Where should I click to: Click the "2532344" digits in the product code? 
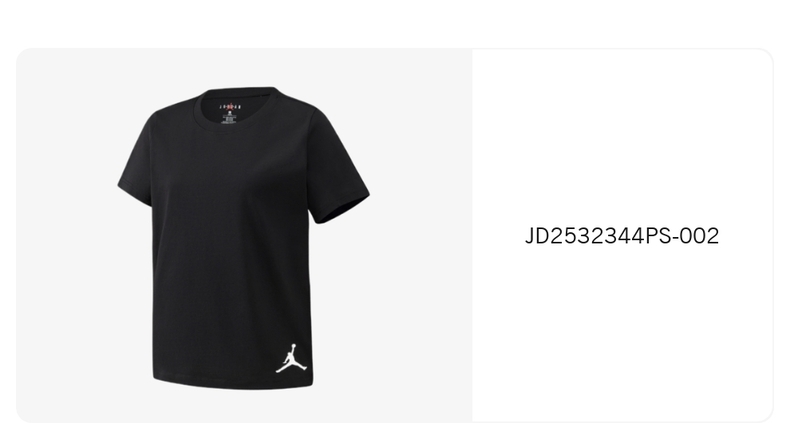point(597,236)
